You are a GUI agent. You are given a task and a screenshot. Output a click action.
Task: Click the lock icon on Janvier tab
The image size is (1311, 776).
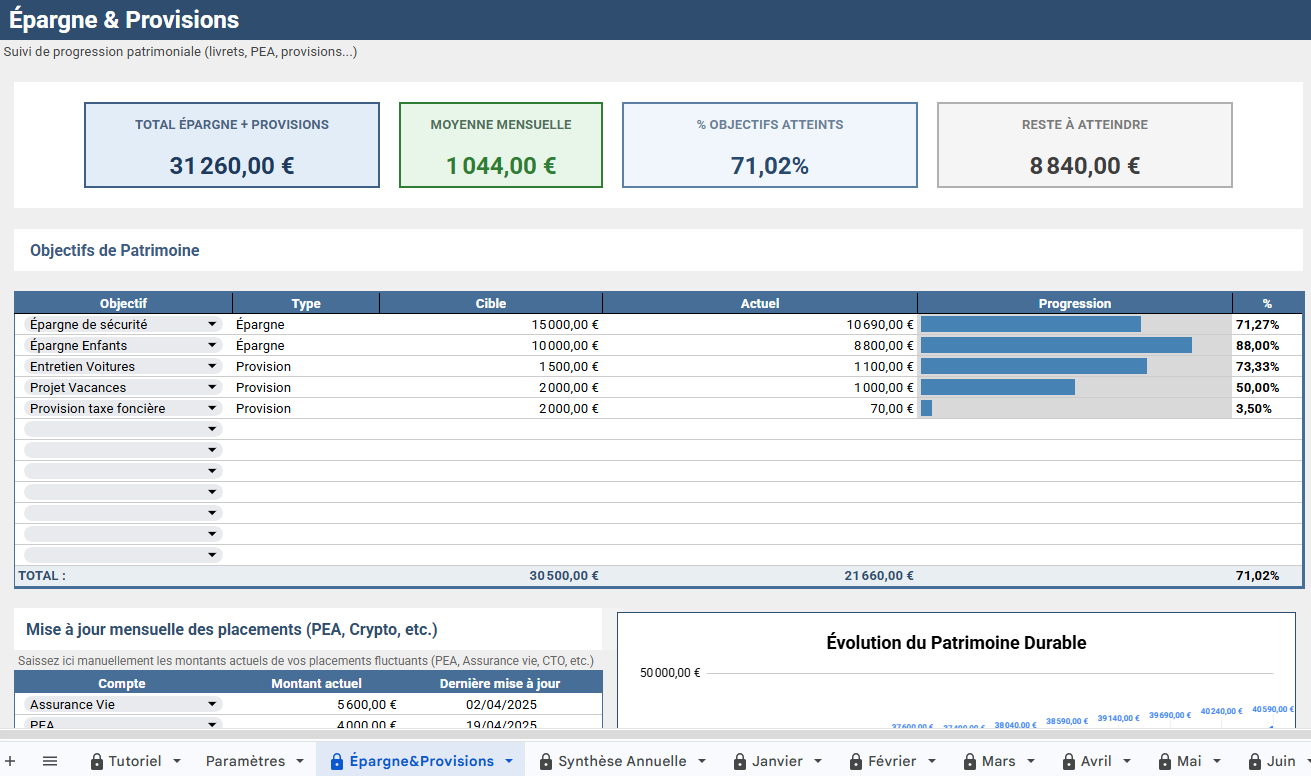740,762
